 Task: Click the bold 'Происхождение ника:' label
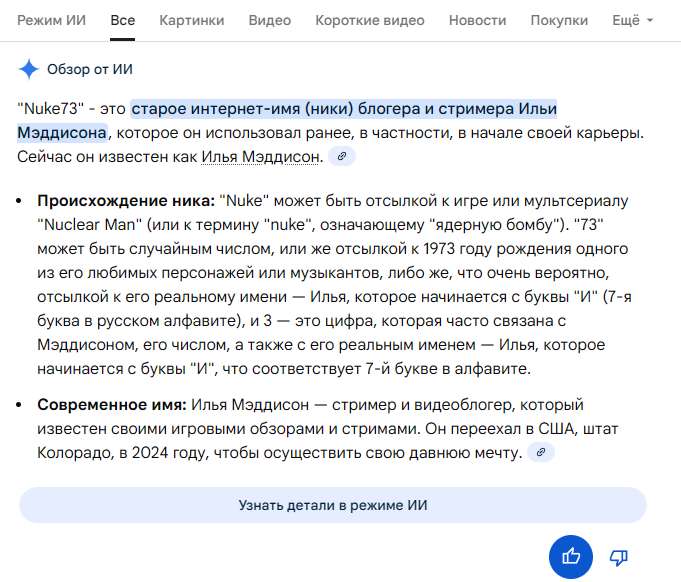[x=126, y=201]
